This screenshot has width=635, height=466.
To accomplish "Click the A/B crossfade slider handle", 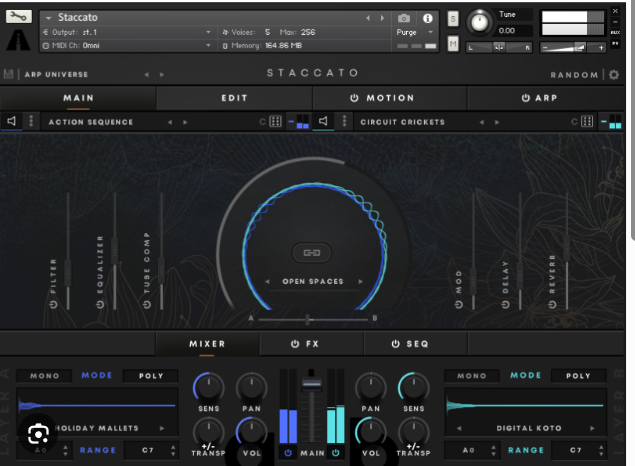I will pos(308,319).
